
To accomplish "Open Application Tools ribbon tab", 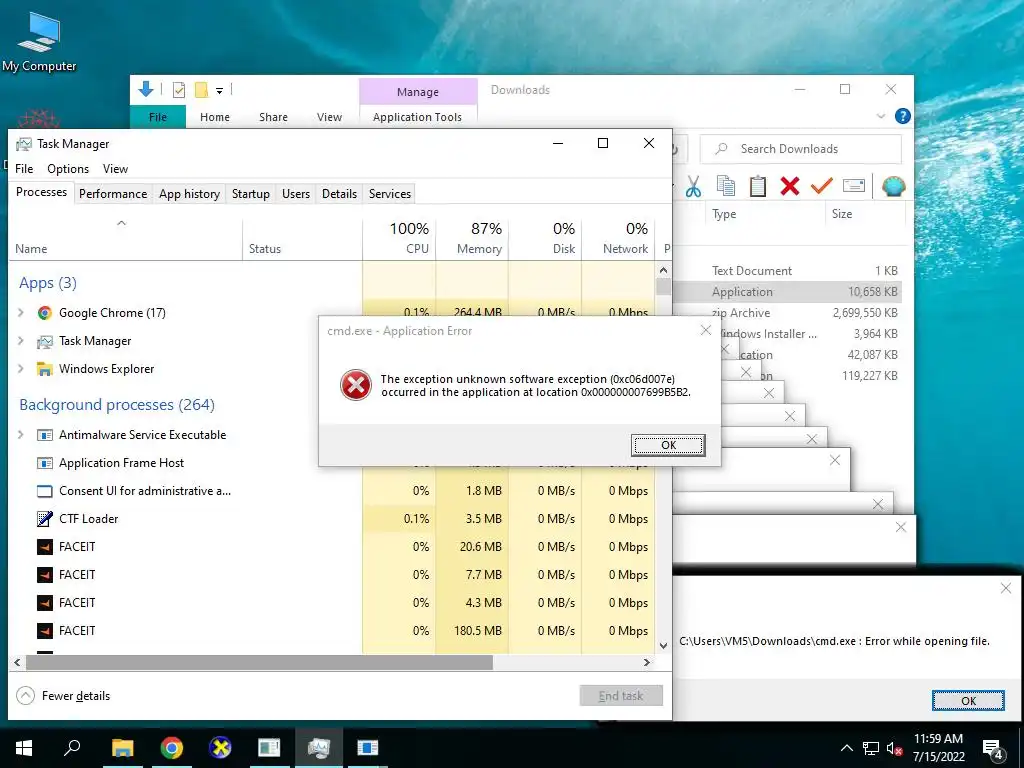I will pyautogui.click(x=417, y=117).
